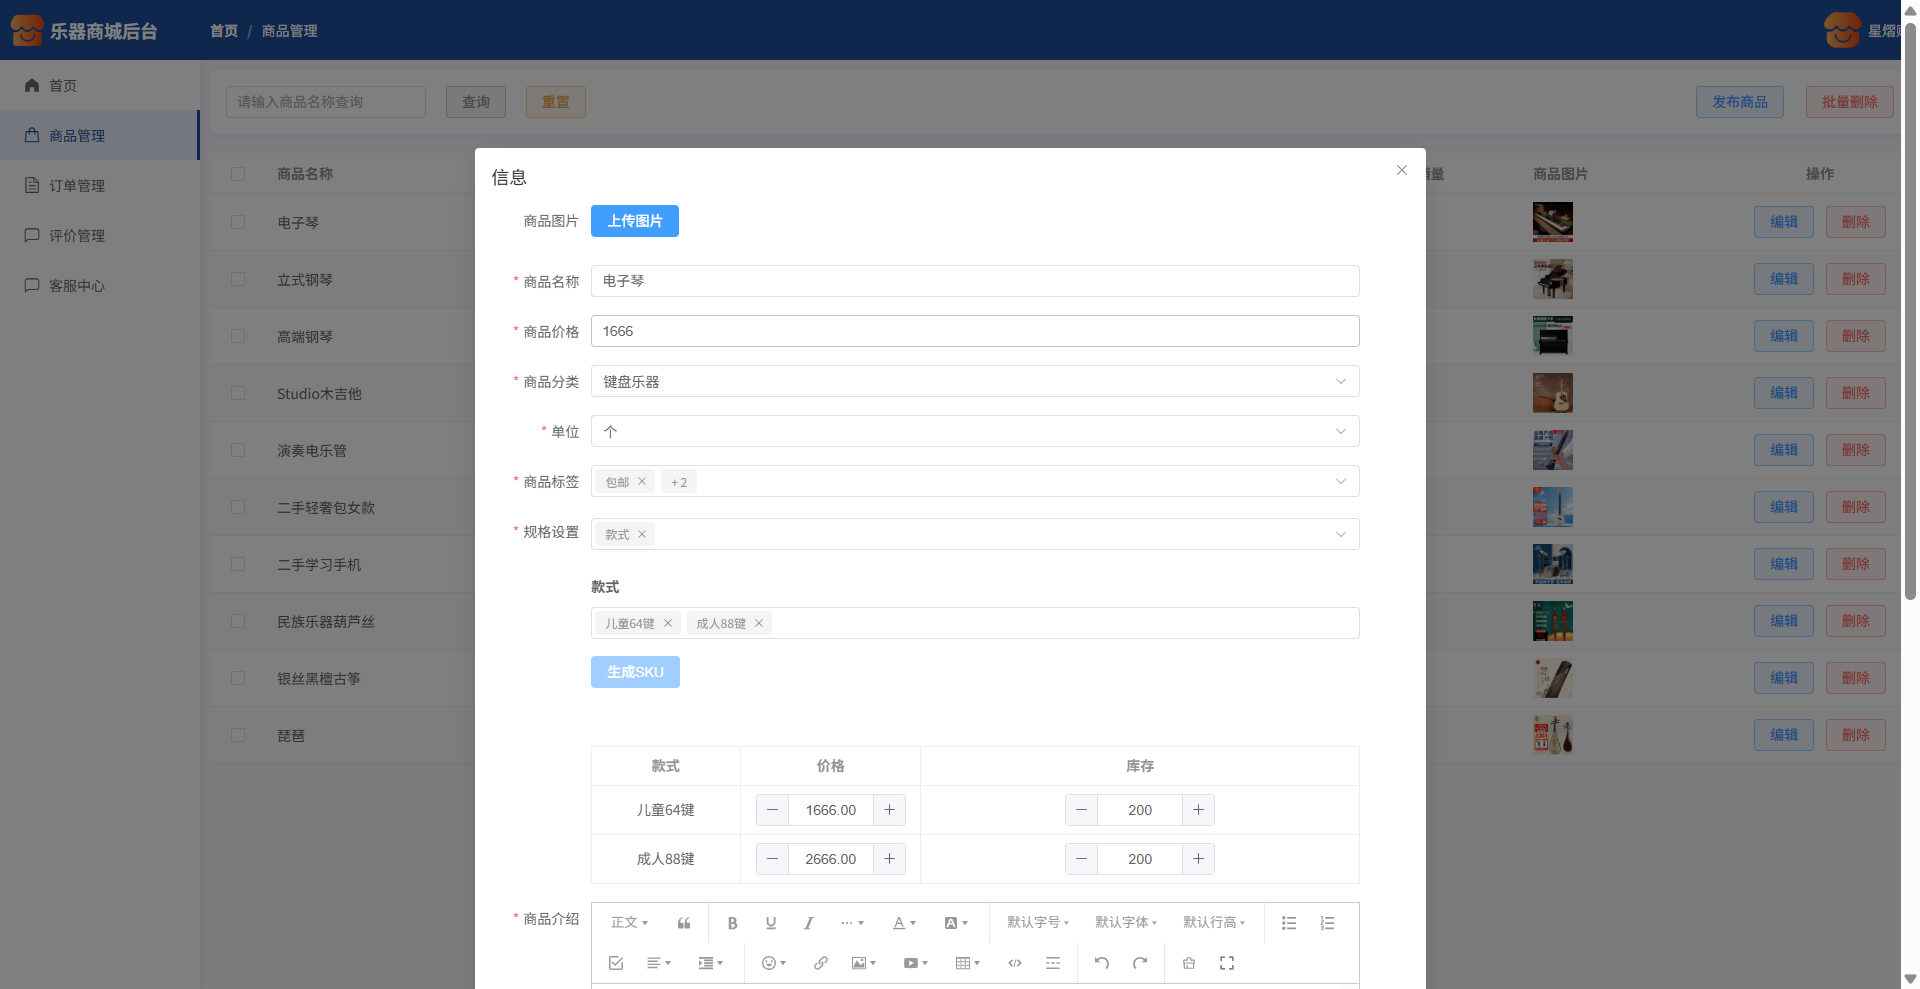1920x989 pixels.
Task: Toggle bold formatting in the editor
Action: click(732, 923)
